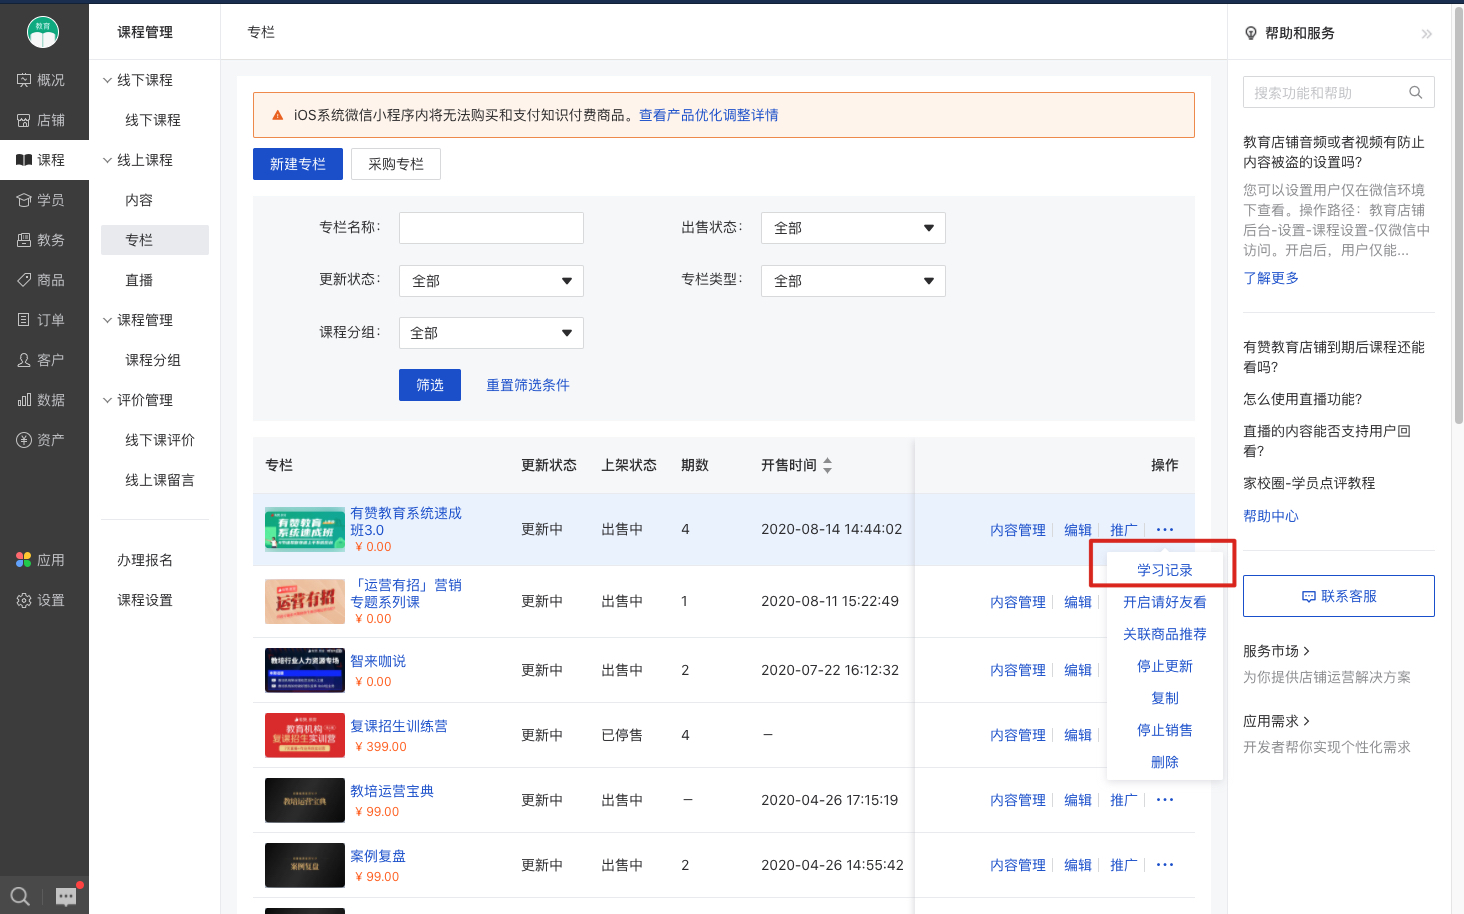The image size is (1464, 914).
Task: Open thumbnail of 「运营有招」营销专题系列课
Action: point(305,602)
